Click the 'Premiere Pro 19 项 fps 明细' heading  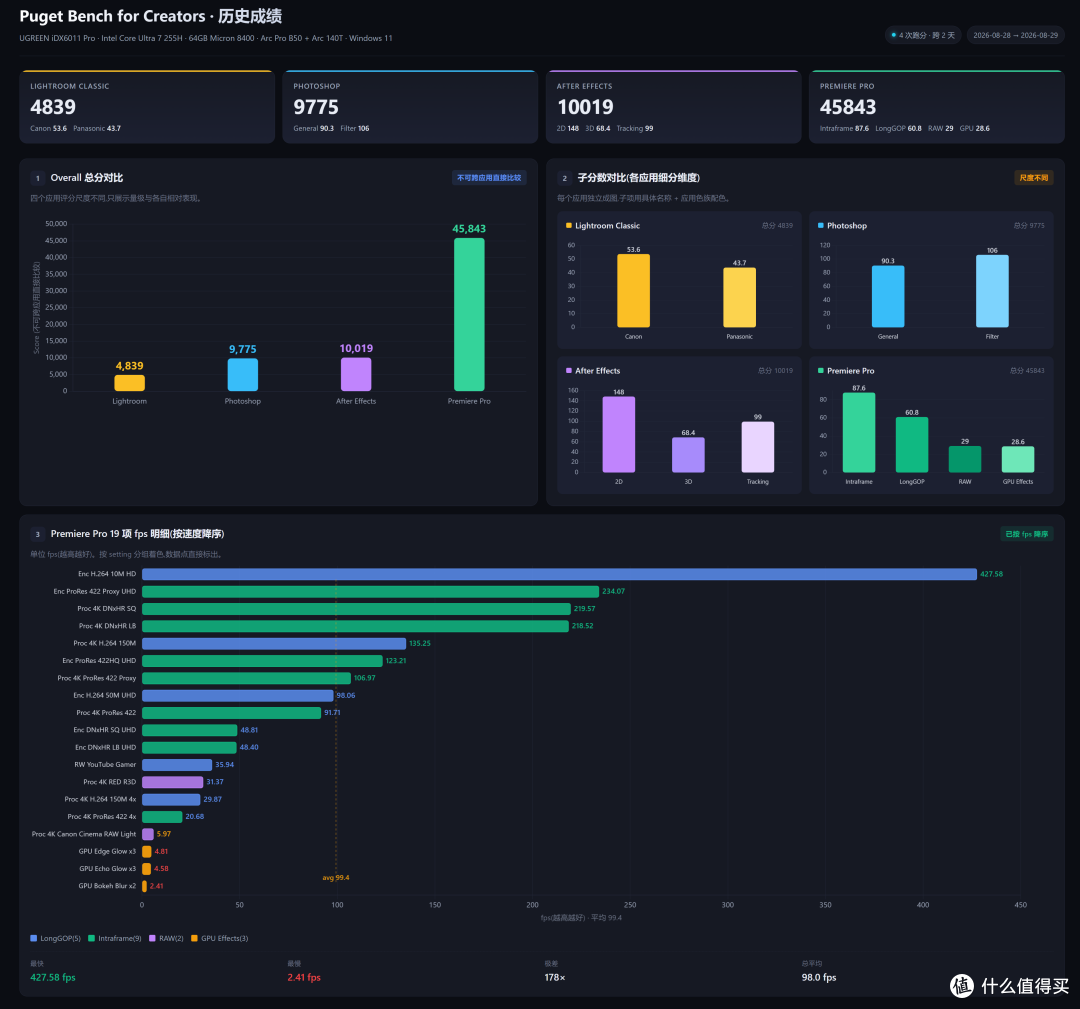tap(137, 534)
